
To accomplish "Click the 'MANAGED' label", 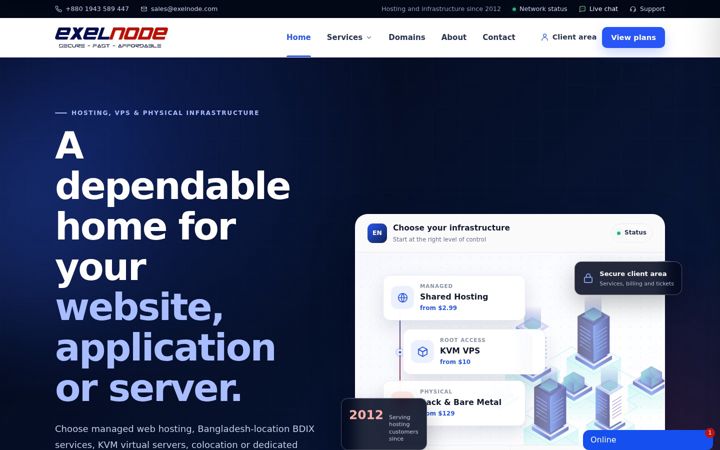I will 436,286.
